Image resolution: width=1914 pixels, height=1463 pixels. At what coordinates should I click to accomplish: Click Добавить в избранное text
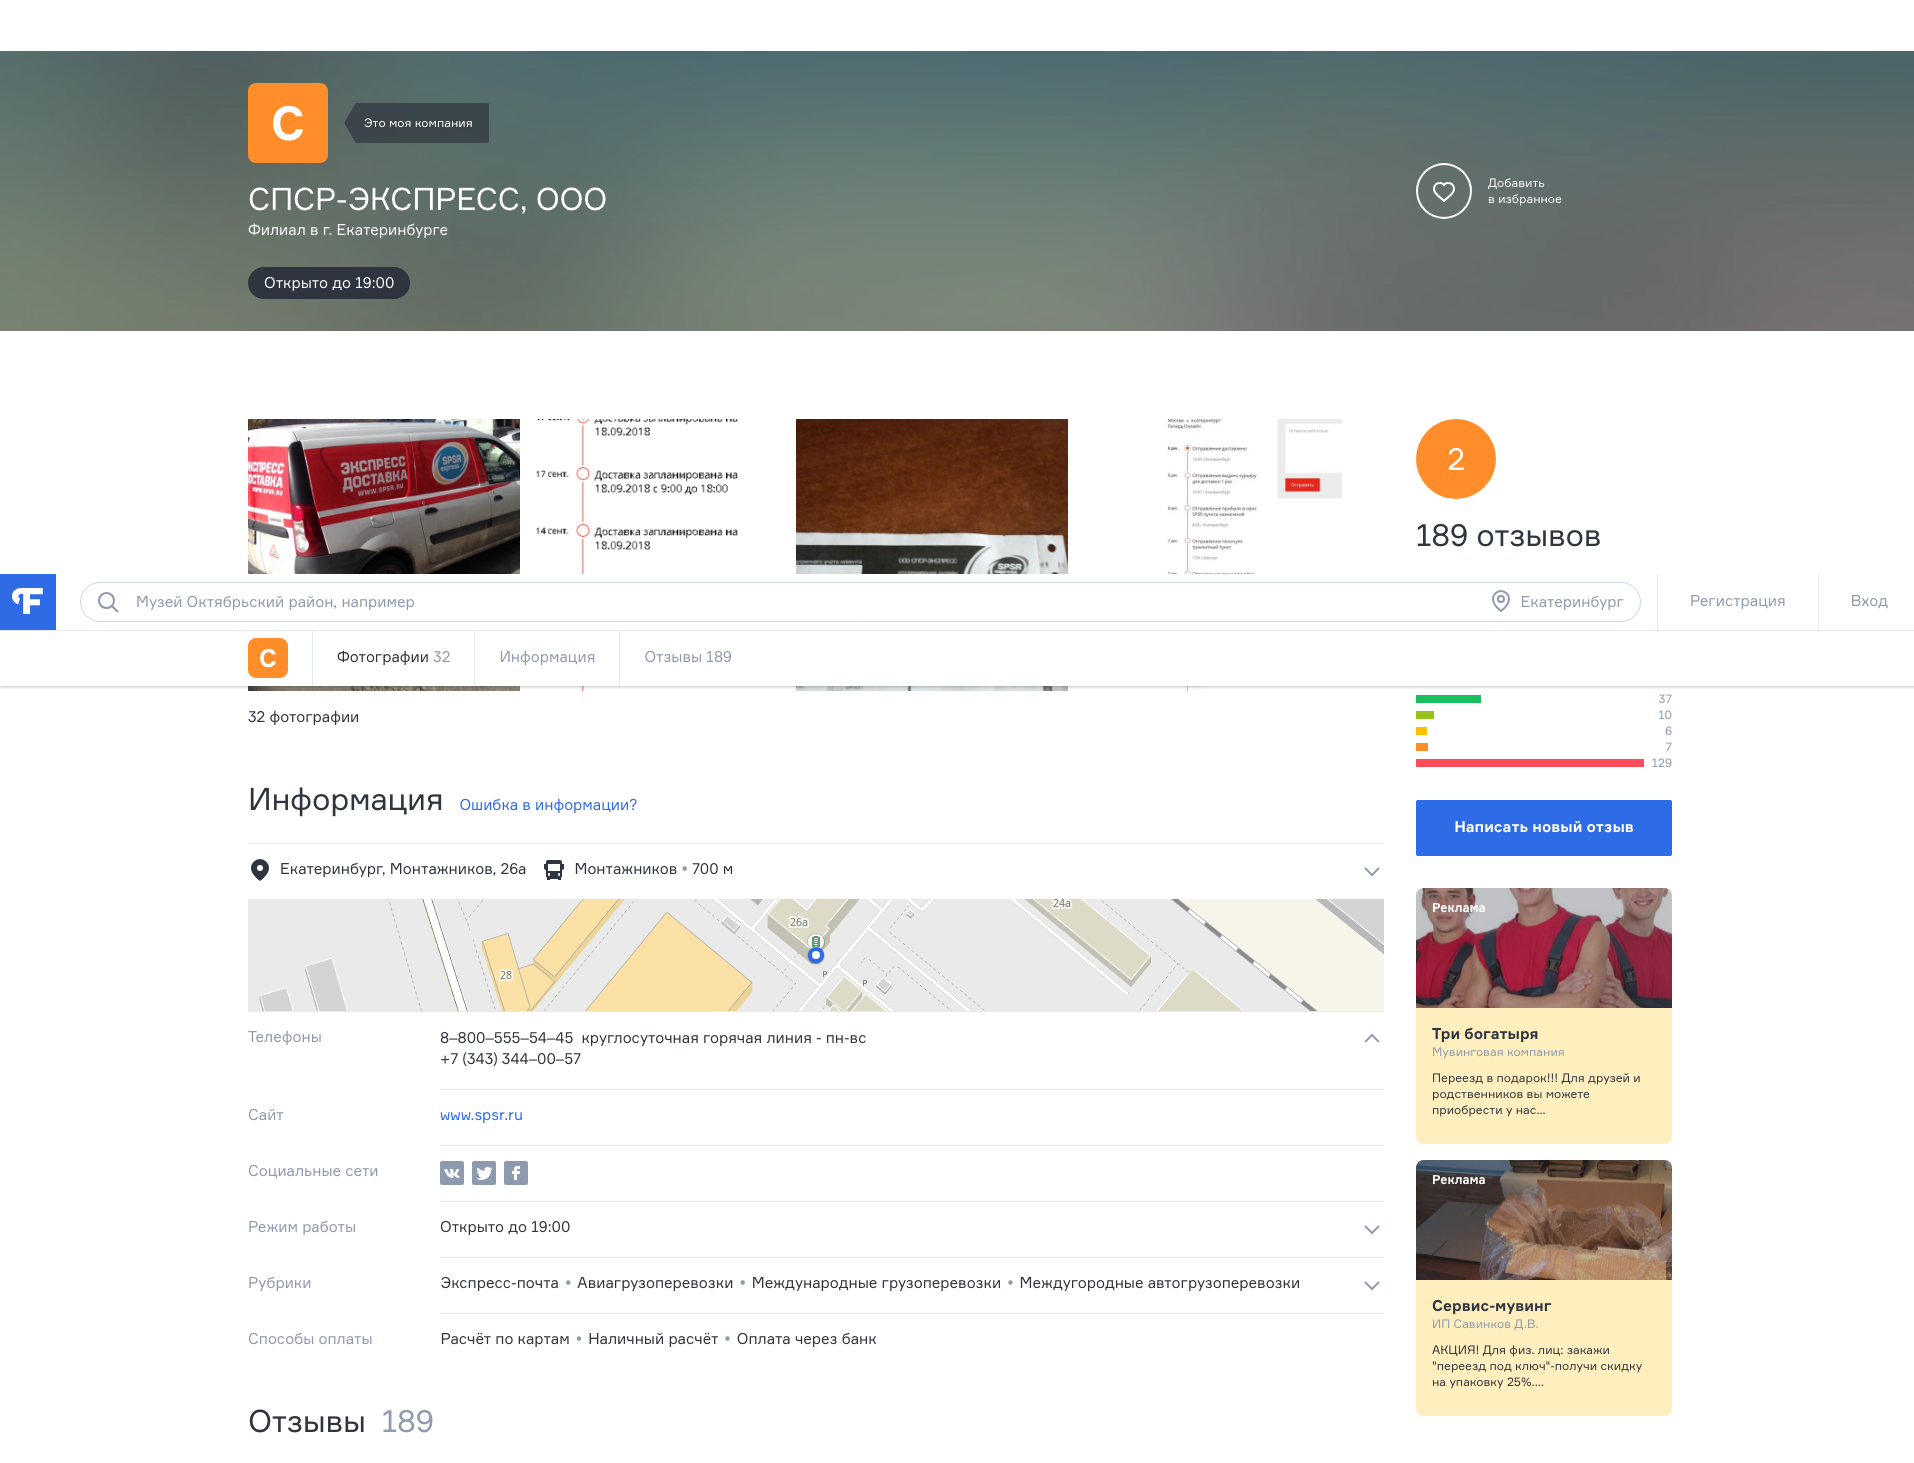1524,191
